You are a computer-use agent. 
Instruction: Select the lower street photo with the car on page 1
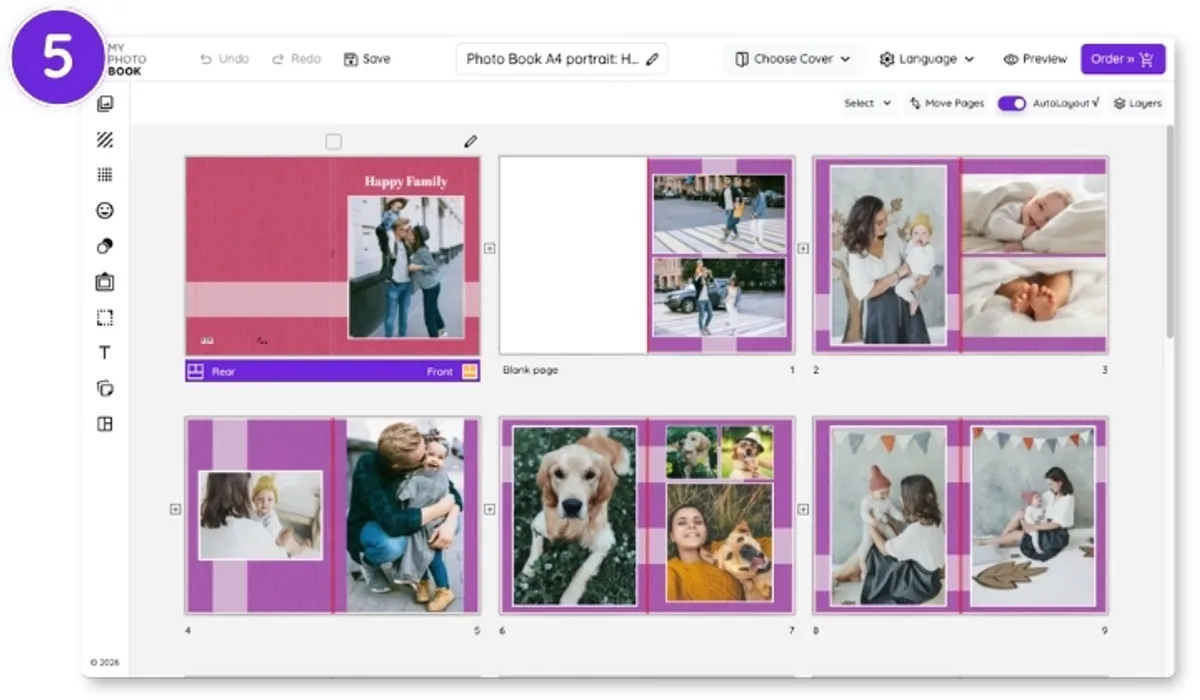pyautogui.click(x=719, y=297)
